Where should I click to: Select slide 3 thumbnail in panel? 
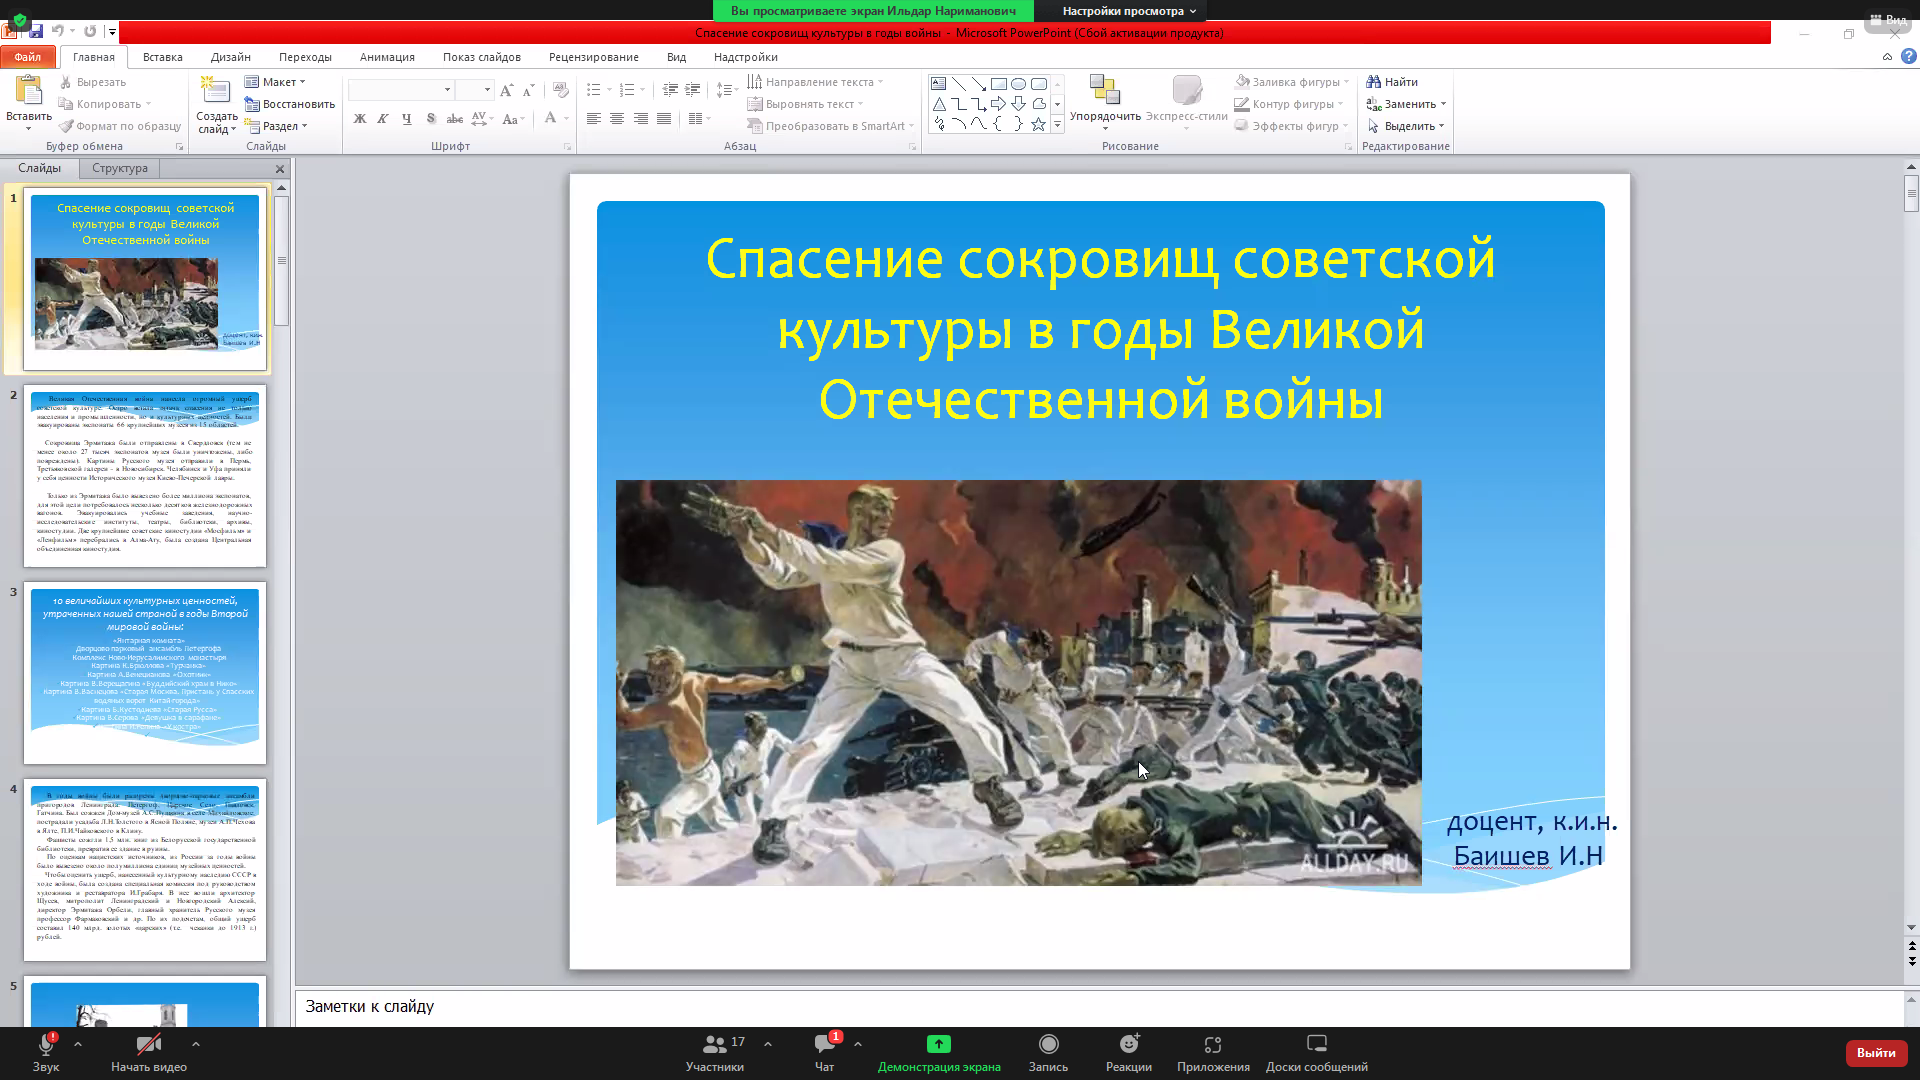tap(145, 672)
